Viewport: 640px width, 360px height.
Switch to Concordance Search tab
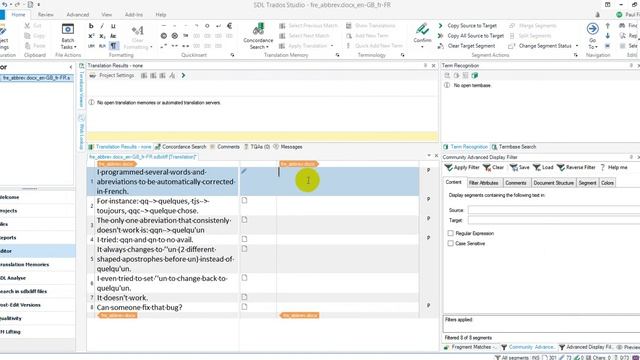click(x=180, y=147)
